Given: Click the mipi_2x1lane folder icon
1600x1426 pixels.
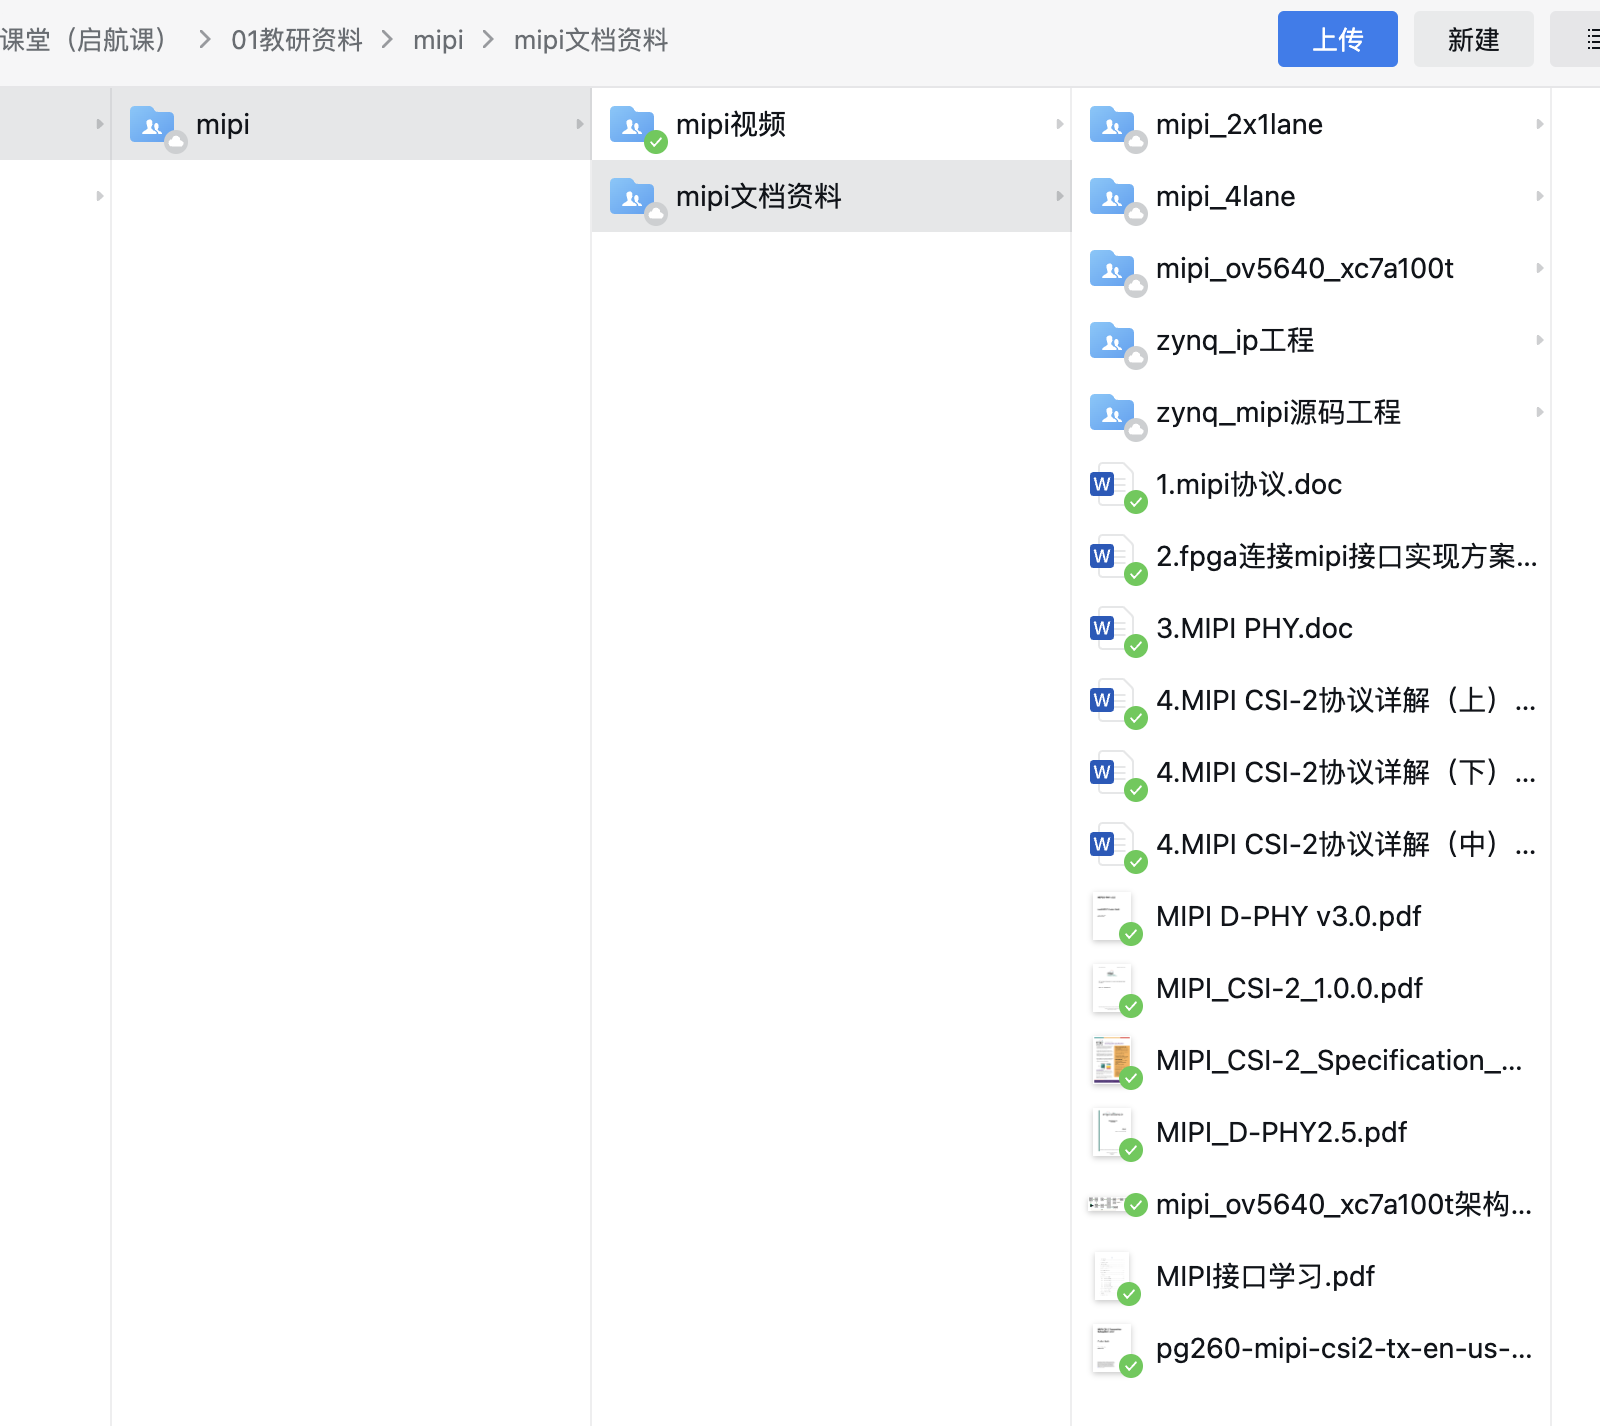Looking at the screenshot, I should (1112, 125).
